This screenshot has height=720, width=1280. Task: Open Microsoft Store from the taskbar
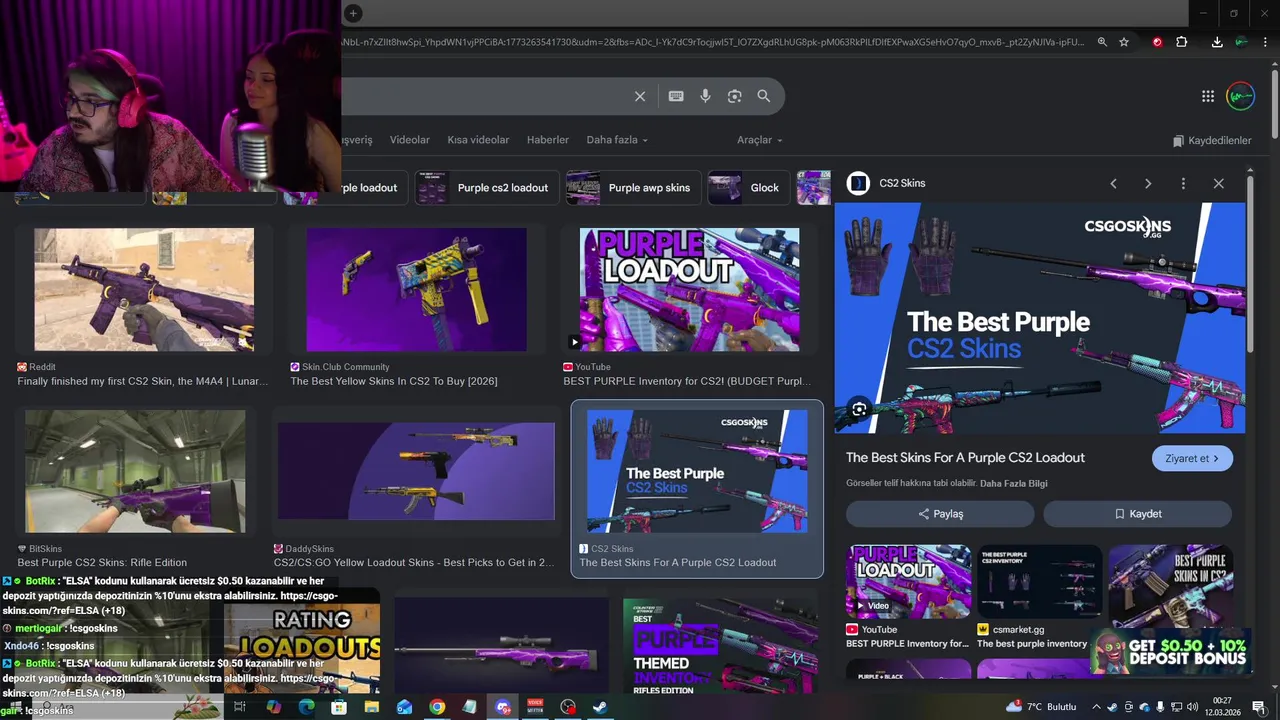[339, 707]
